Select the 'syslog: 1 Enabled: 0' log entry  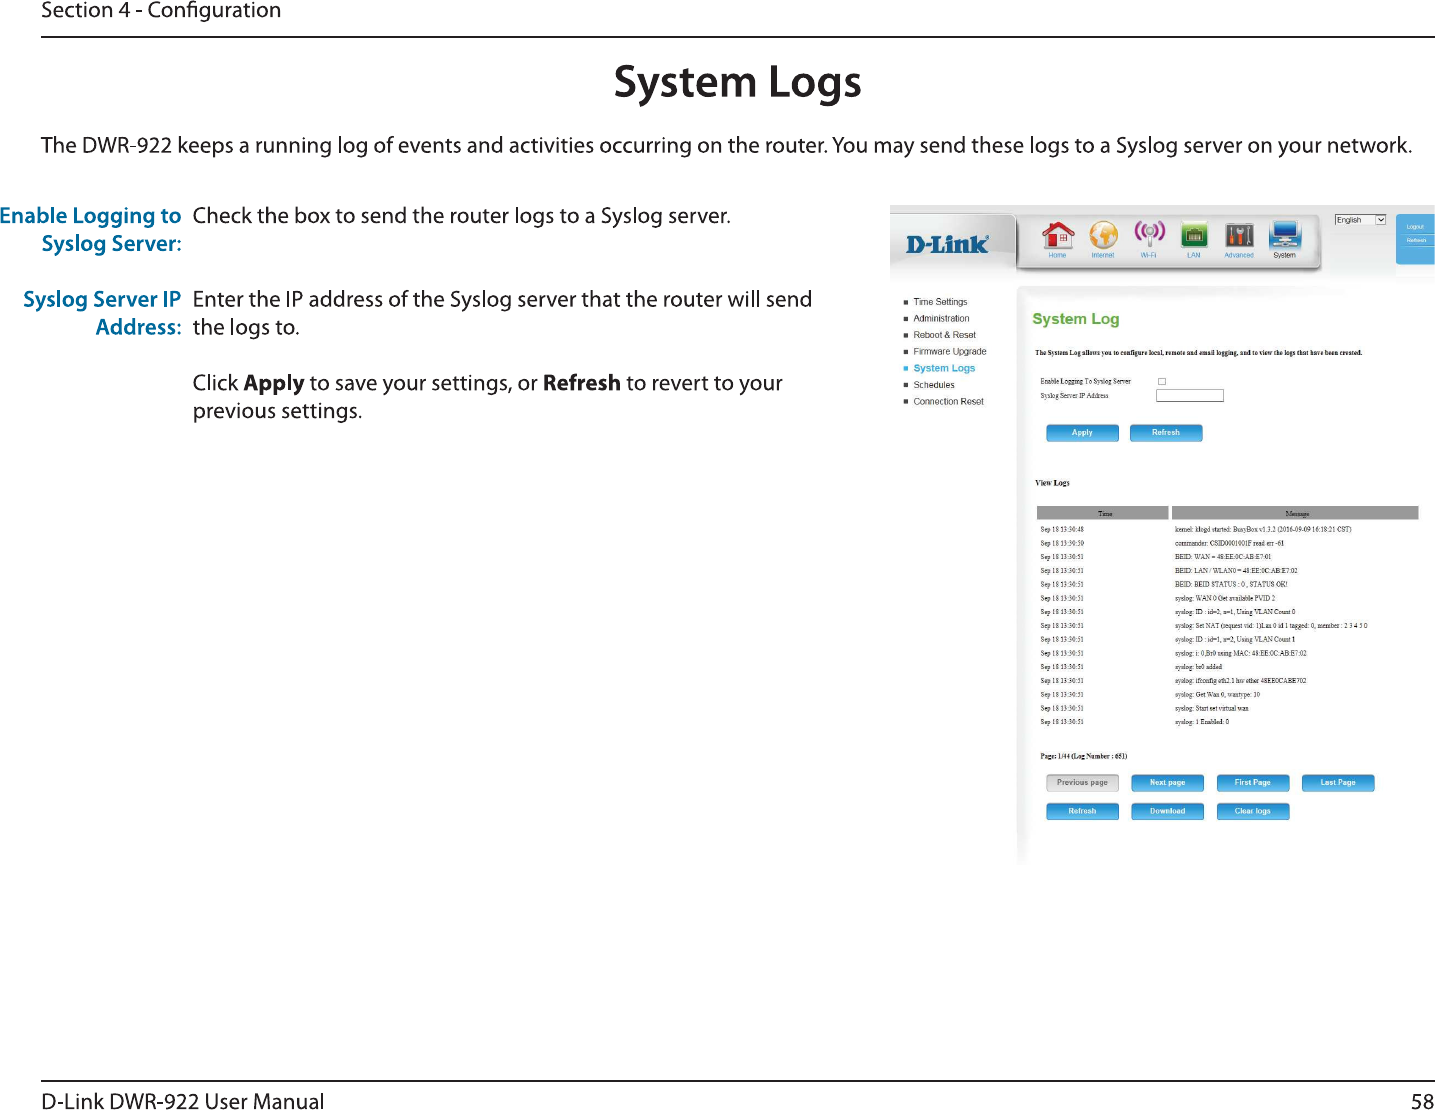click(1202, 722)
